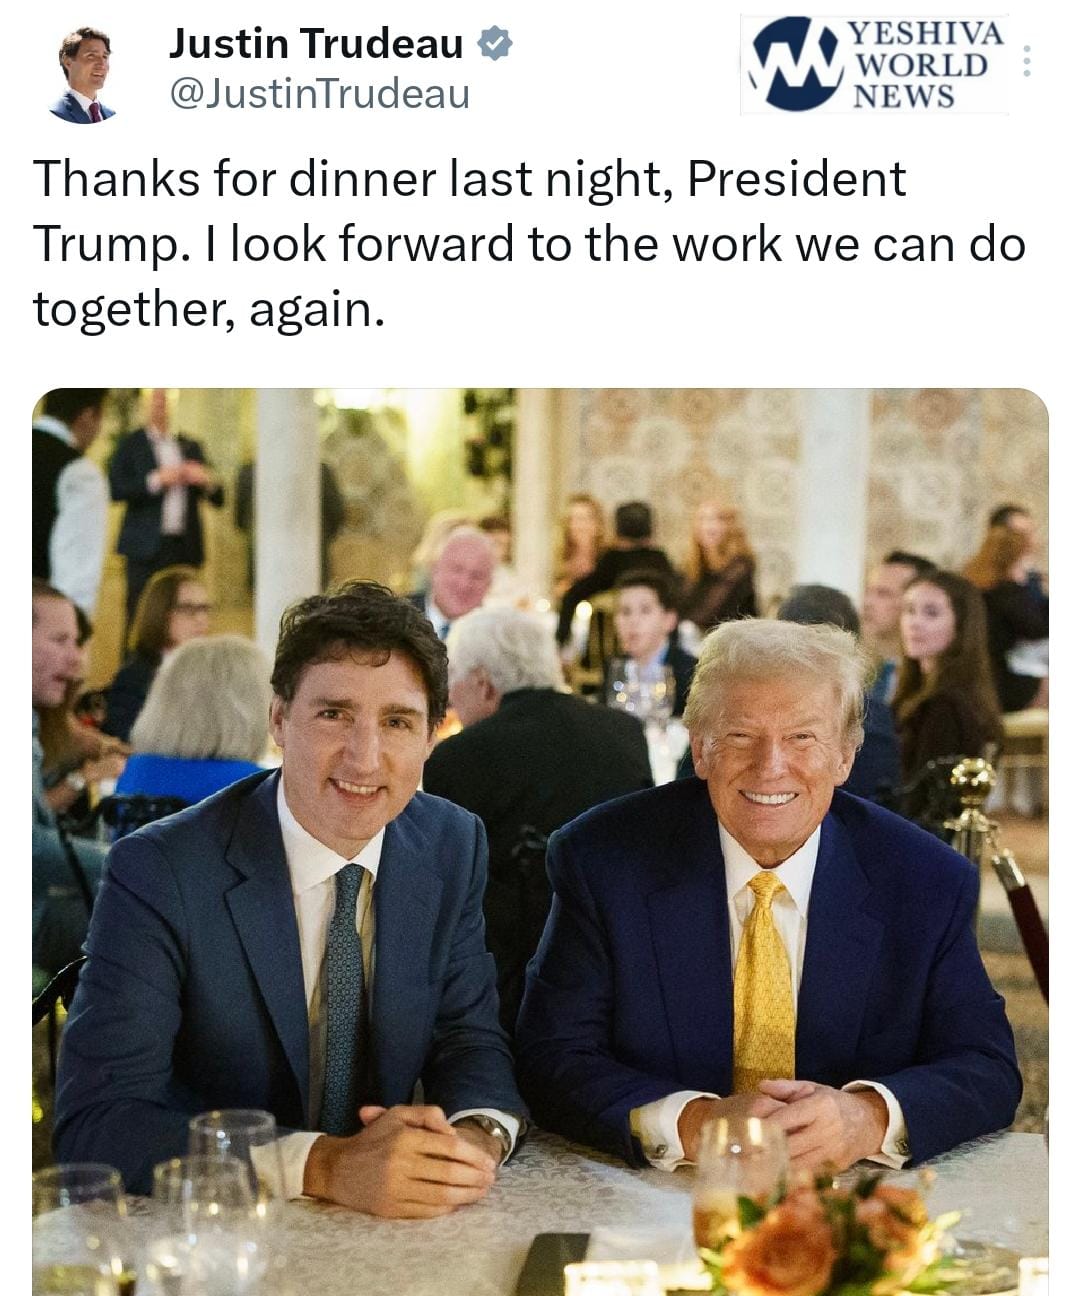1080x1296 pixels.
Task: Select the tweet line ending 'we can do'
Action: pyautogui.click(x=530, y=245)
